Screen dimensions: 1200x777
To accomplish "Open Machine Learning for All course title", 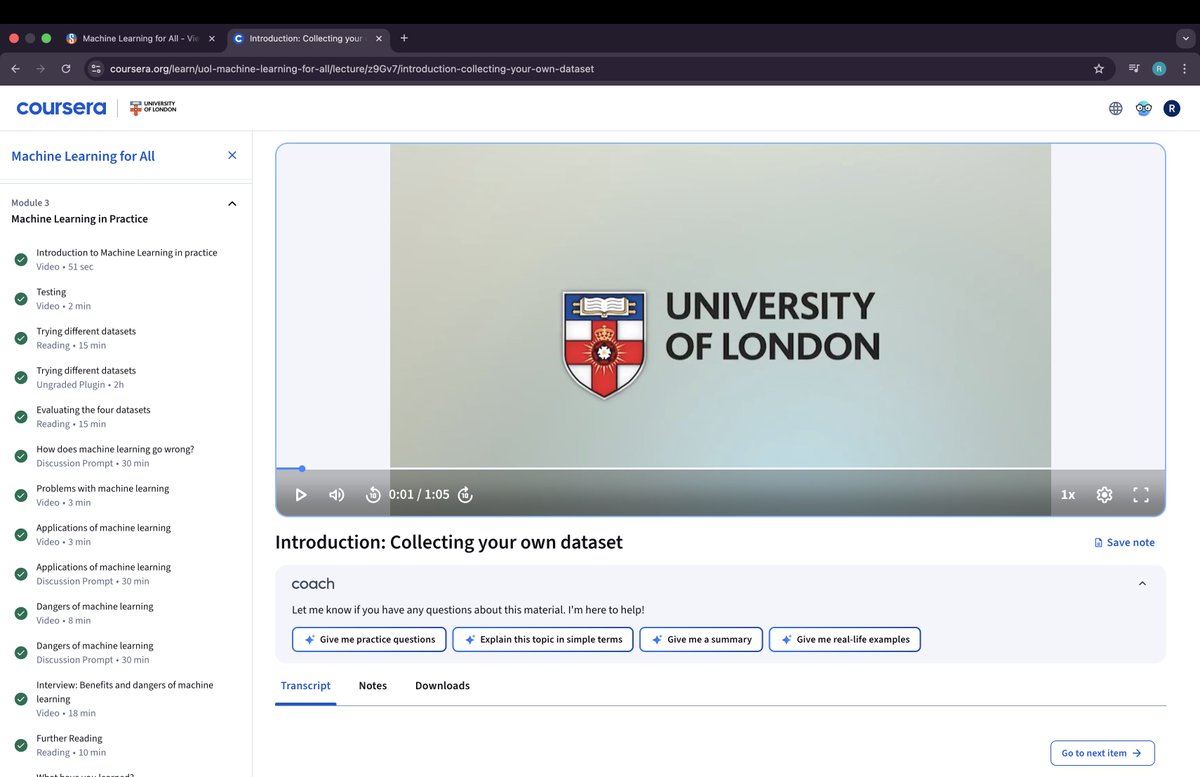I will (x=83, y=156).
